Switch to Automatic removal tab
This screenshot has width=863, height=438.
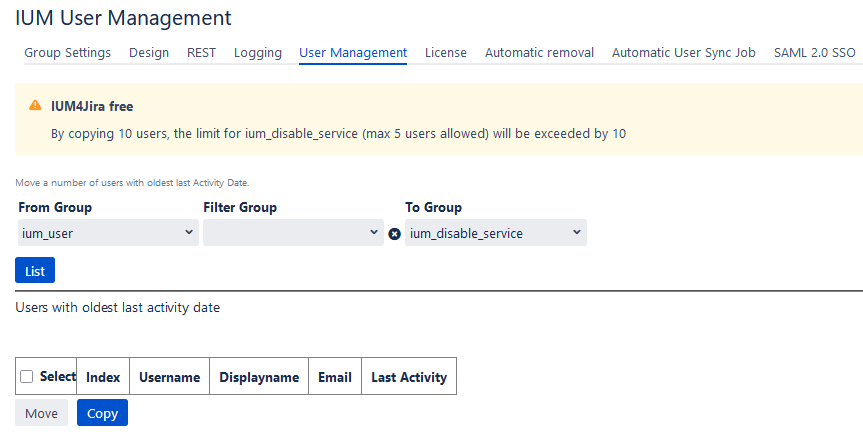point(539,53)
